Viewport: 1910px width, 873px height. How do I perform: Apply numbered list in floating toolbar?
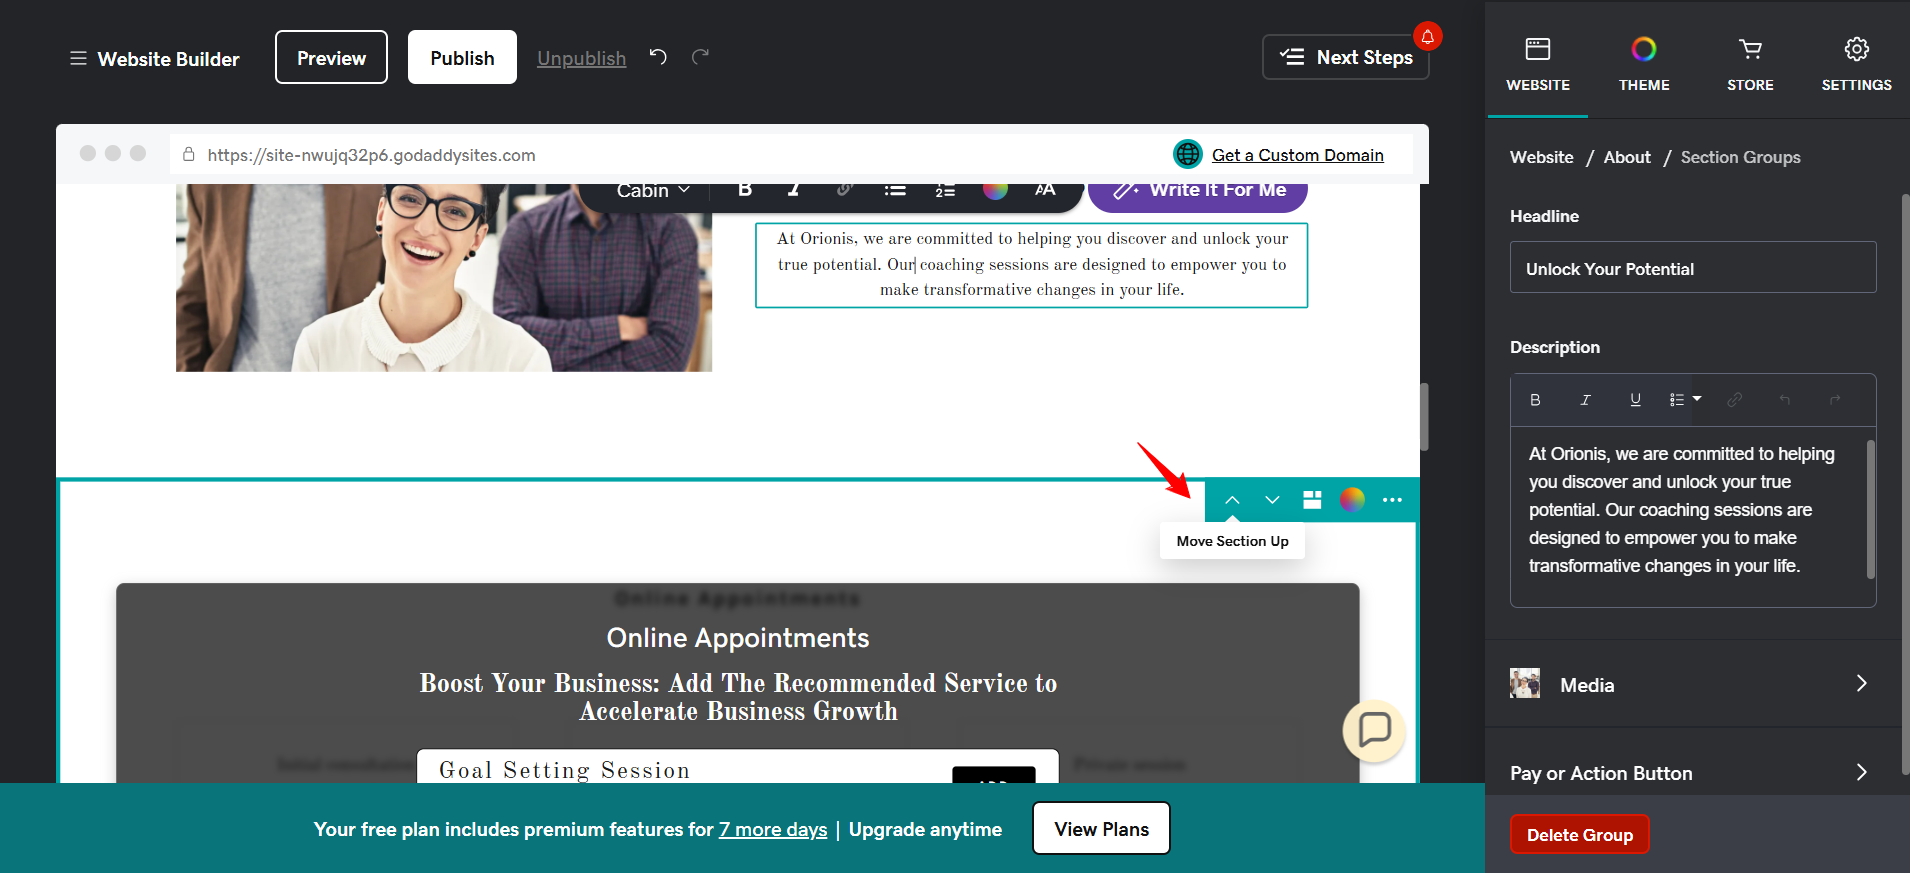[x=945, y=191]
